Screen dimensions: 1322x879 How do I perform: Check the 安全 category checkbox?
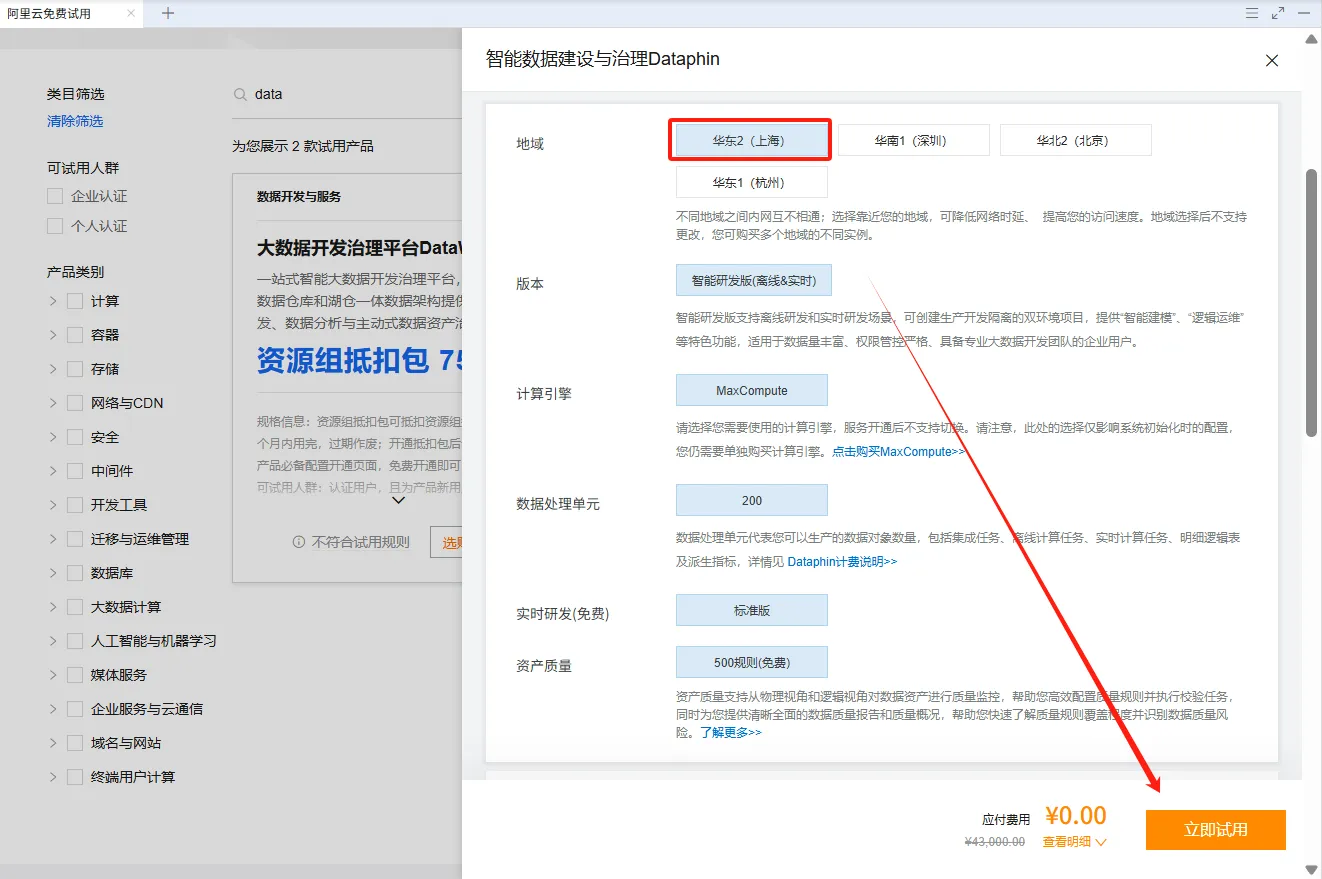(x=75, y=437)
